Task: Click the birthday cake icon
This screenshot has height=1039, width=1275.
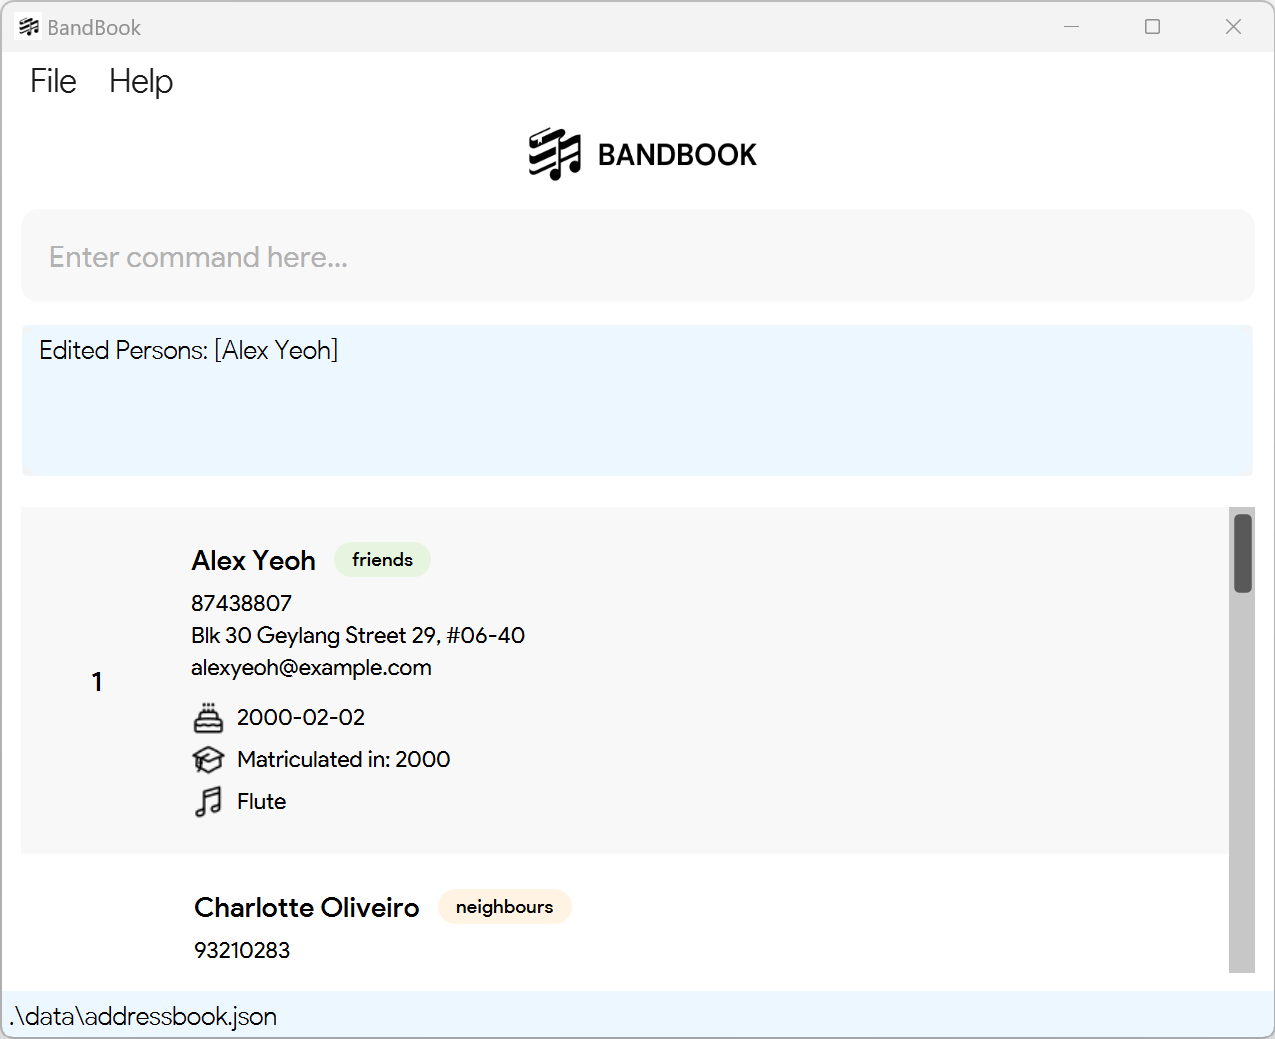Action: 208,718
